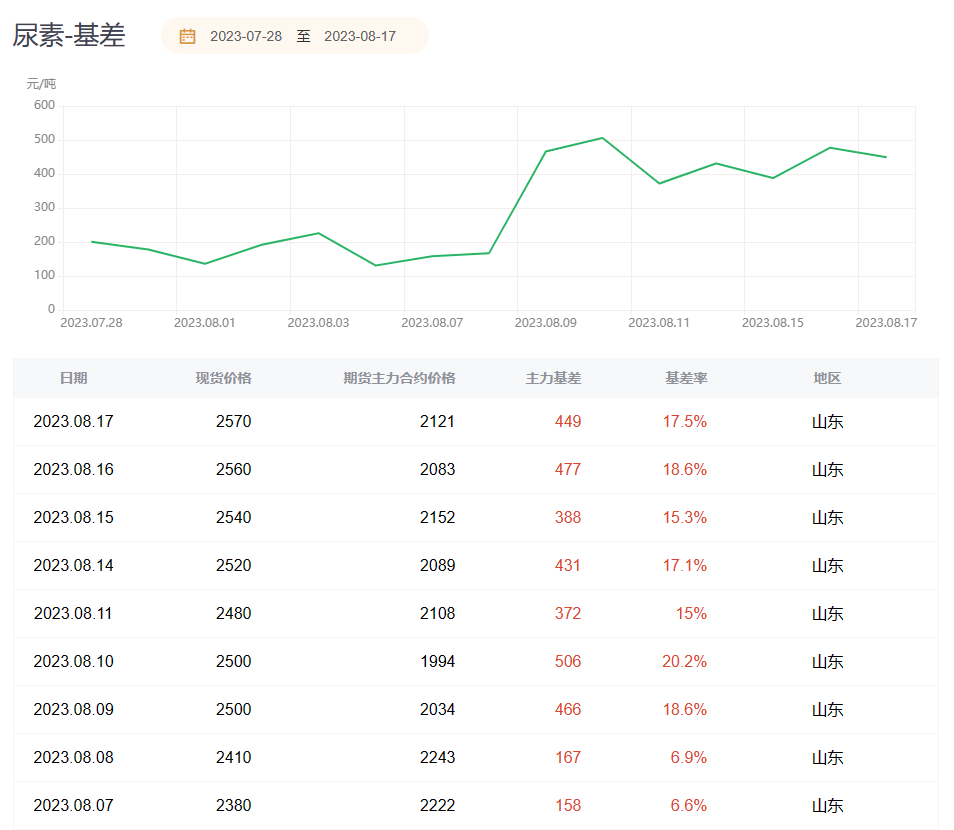Click futures price 2121 cell

(437, 421)
